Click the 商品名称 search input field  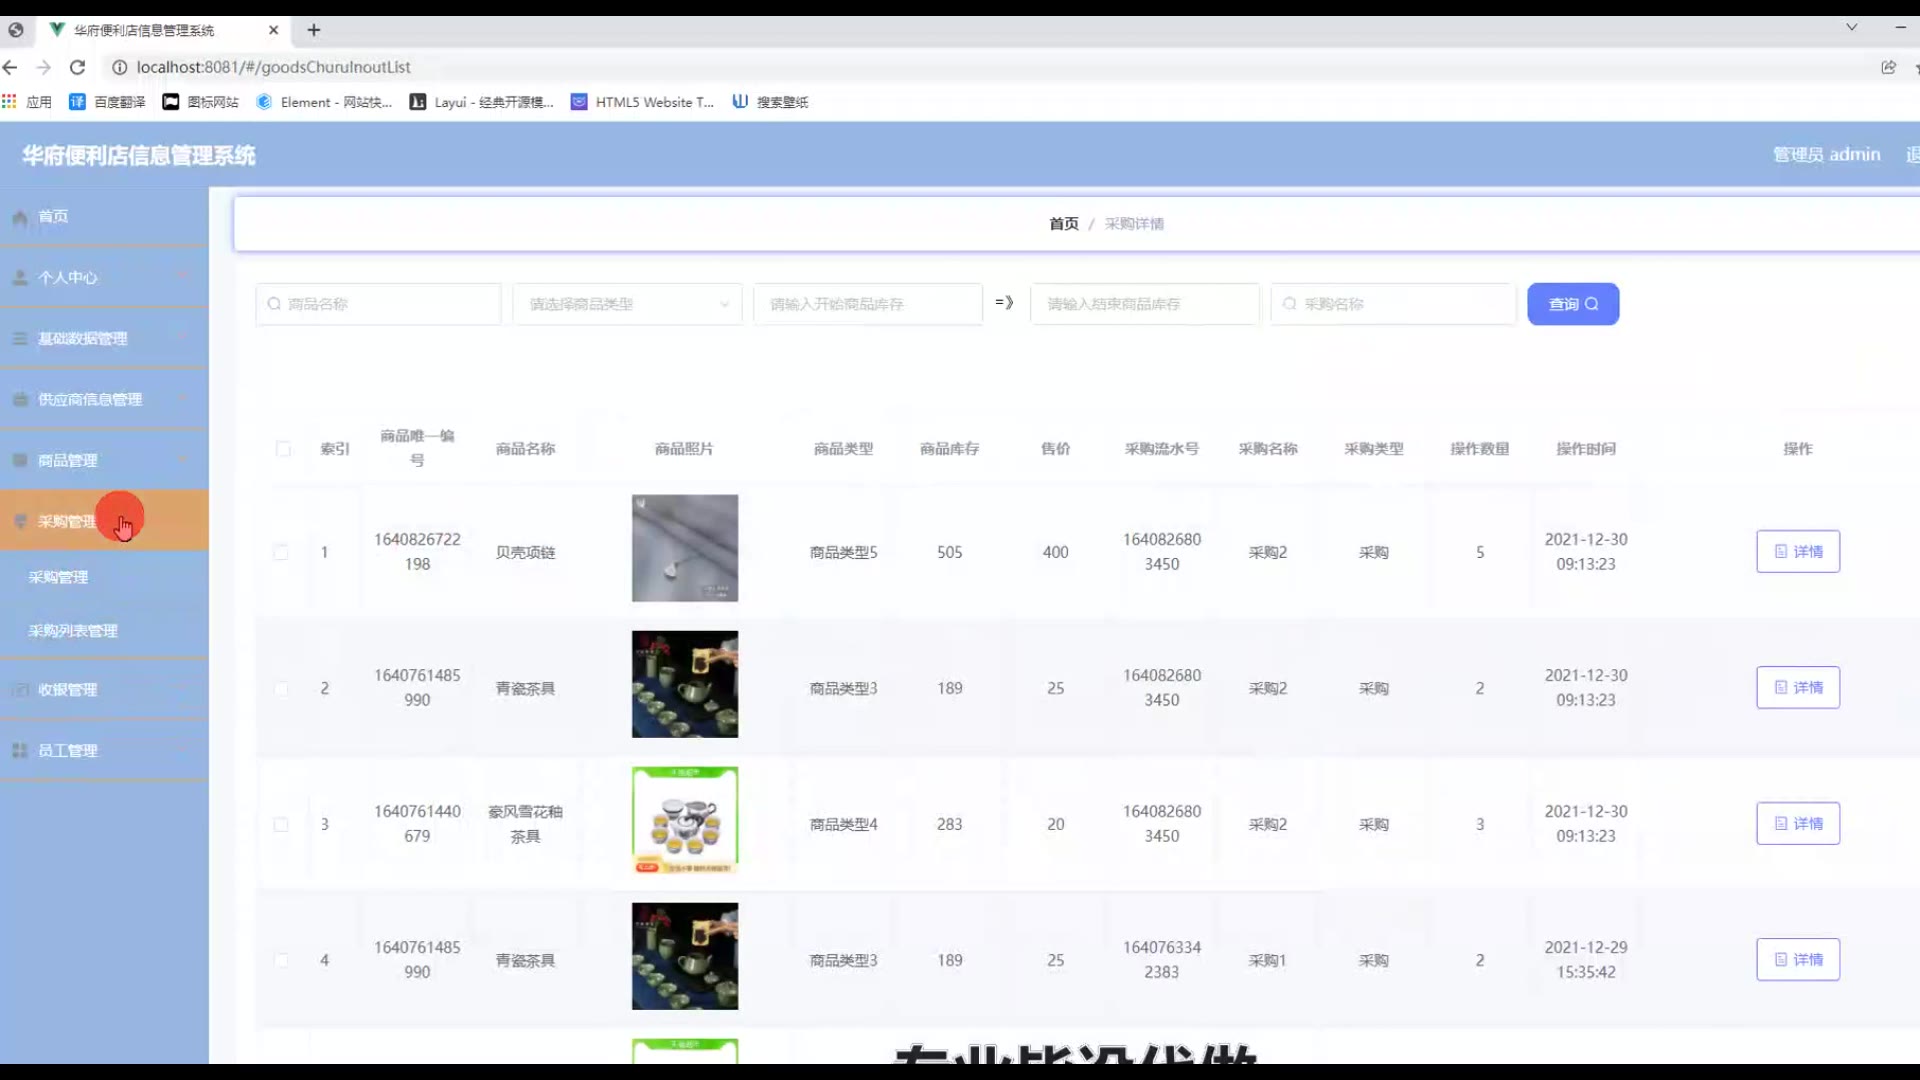point(380,304)
